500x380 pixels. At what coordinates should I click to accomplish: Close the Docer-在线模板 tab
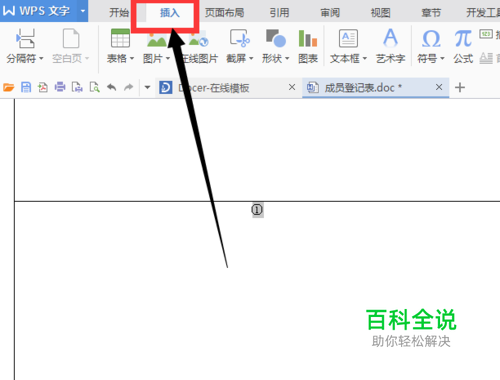click(x=292, y=87)
